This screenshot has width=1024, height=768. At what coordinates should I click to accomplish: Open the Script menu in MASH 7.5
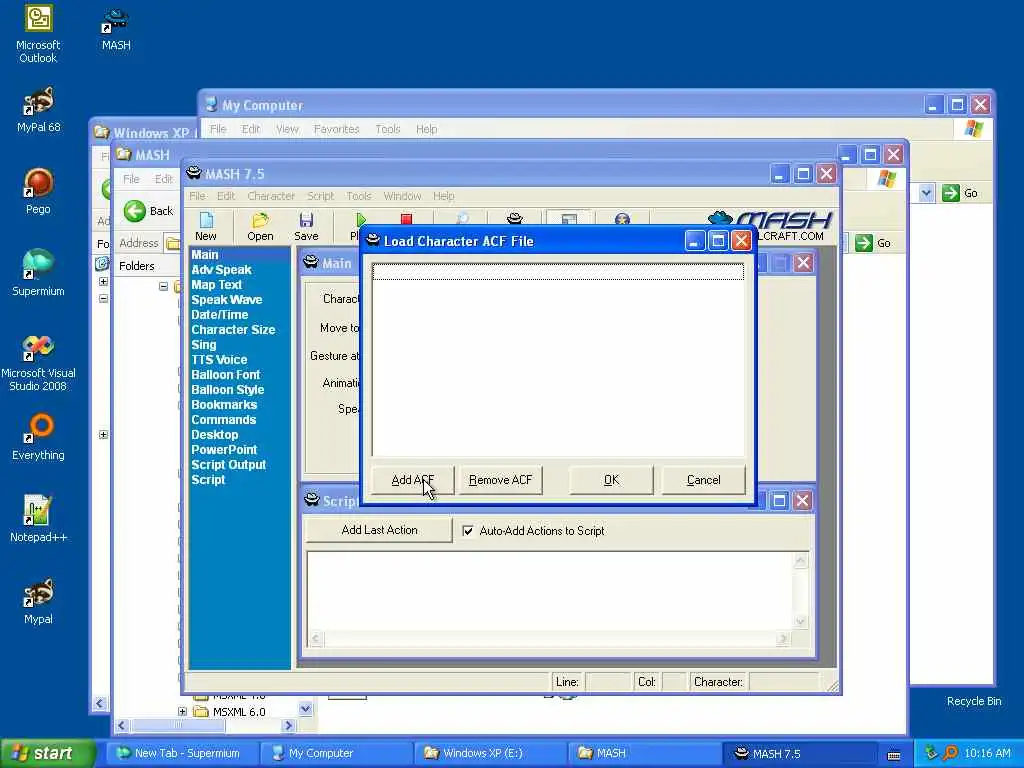(320, 196)
